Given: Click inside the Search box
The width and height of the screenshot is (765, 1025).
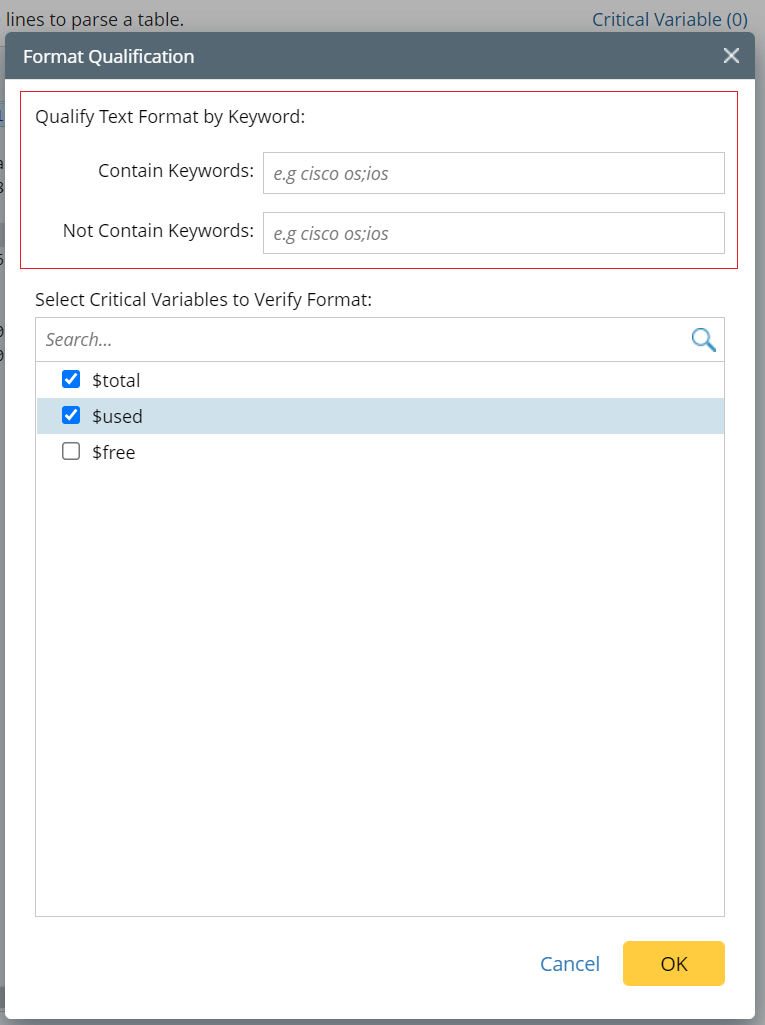Looking at the screenshot, I should pyautogui.click(x=300, y=339).
